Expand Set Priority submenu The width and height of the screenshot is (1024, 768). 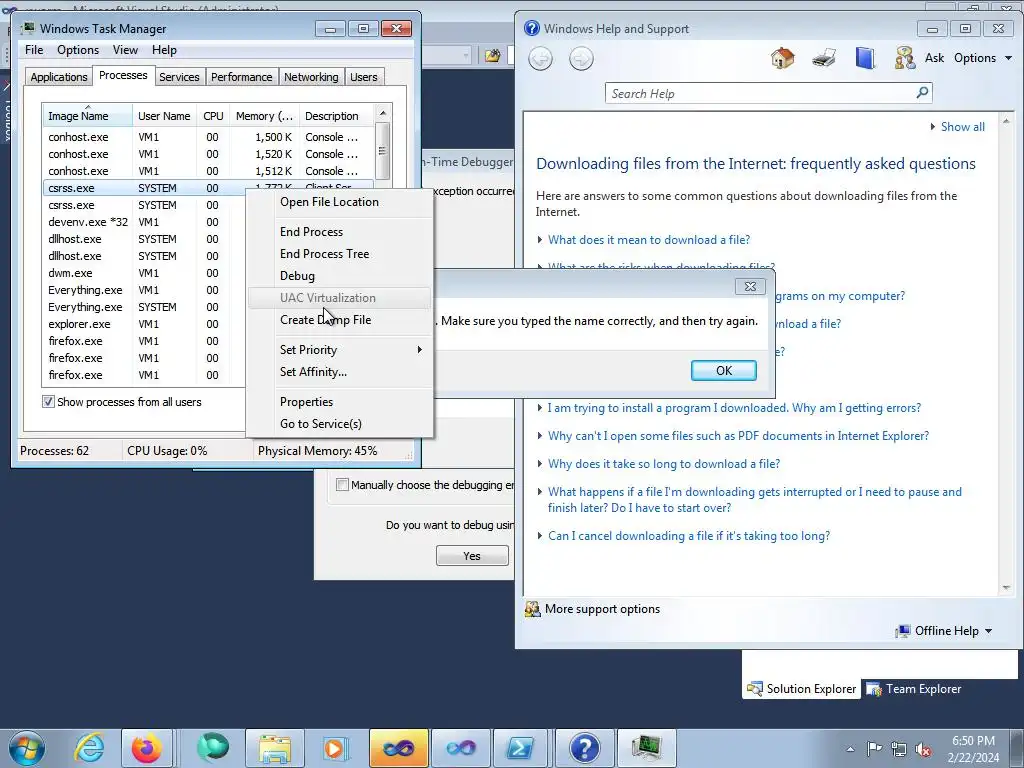340,349
